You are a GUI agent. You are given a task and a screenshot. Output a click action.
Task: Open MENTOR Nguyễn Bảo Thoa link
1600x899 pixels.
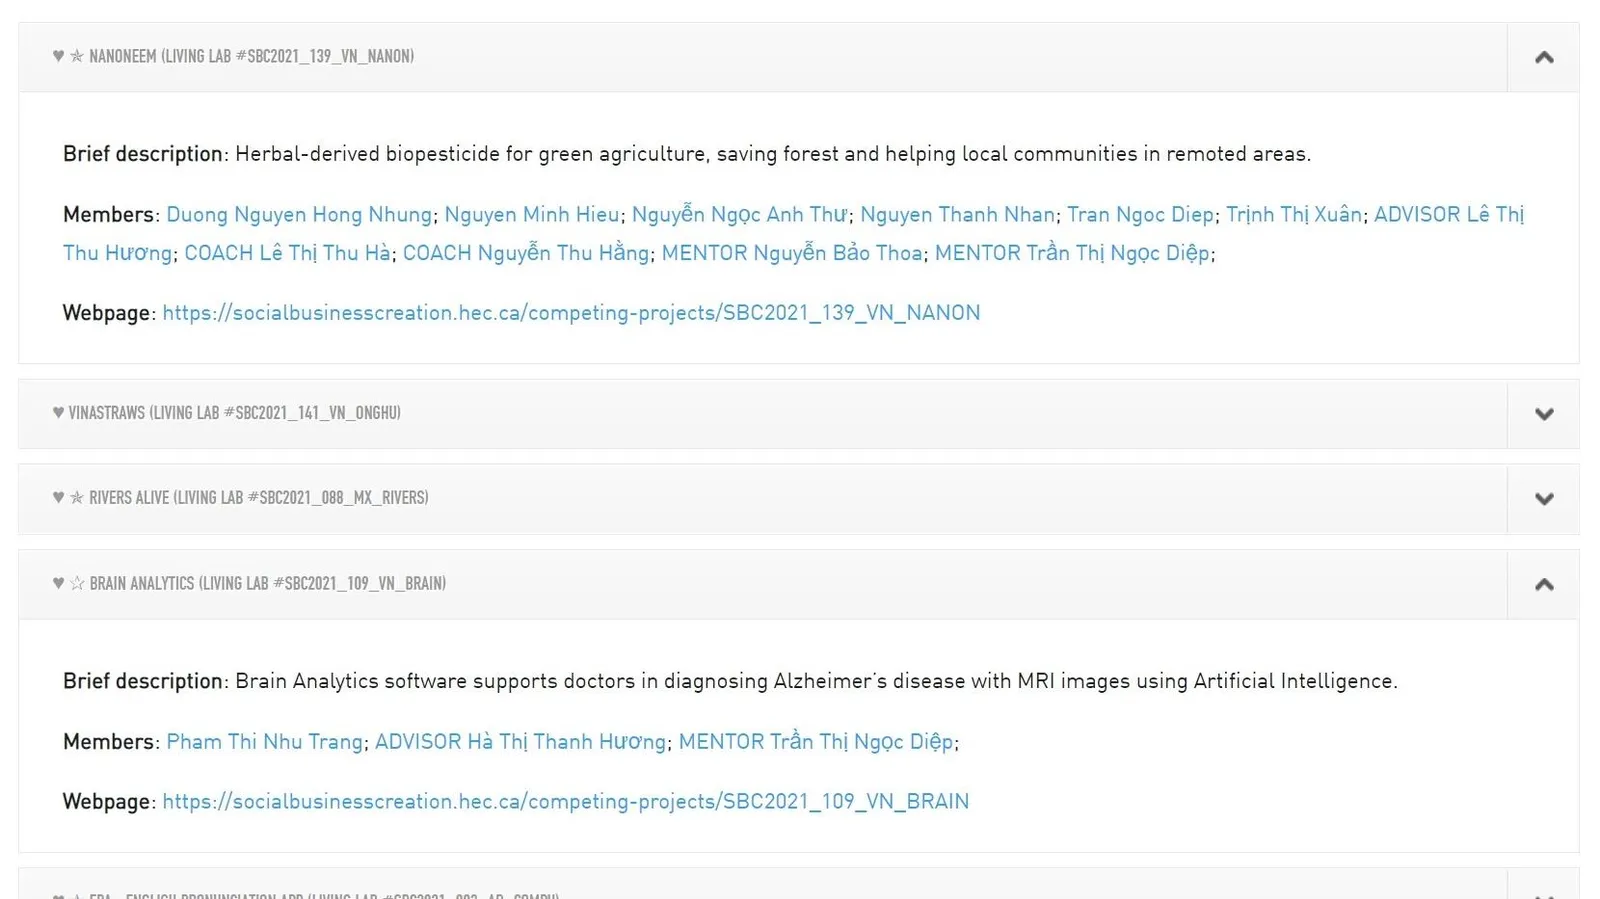[x=792, y=253]
